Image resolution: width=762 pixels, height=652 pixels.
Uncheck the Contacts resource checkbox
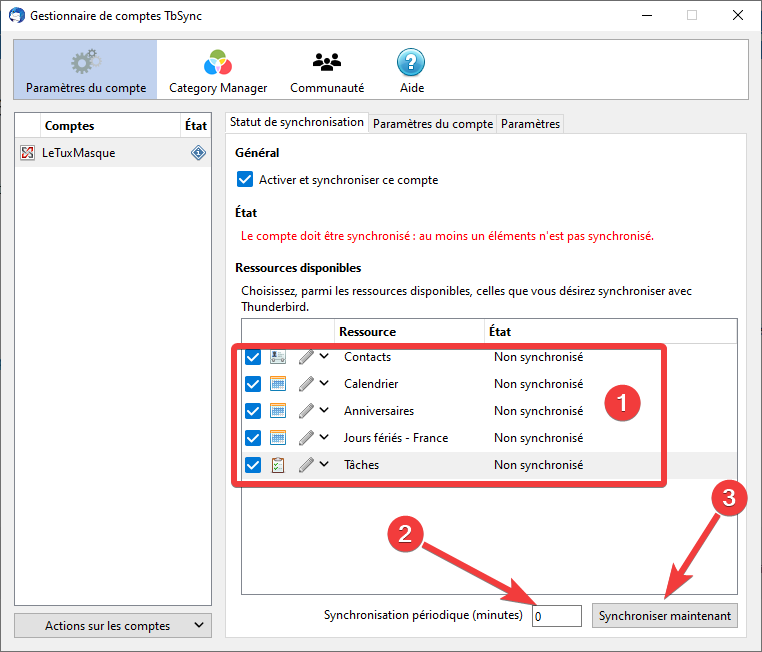pyautogui.click(x=253, y=357)
